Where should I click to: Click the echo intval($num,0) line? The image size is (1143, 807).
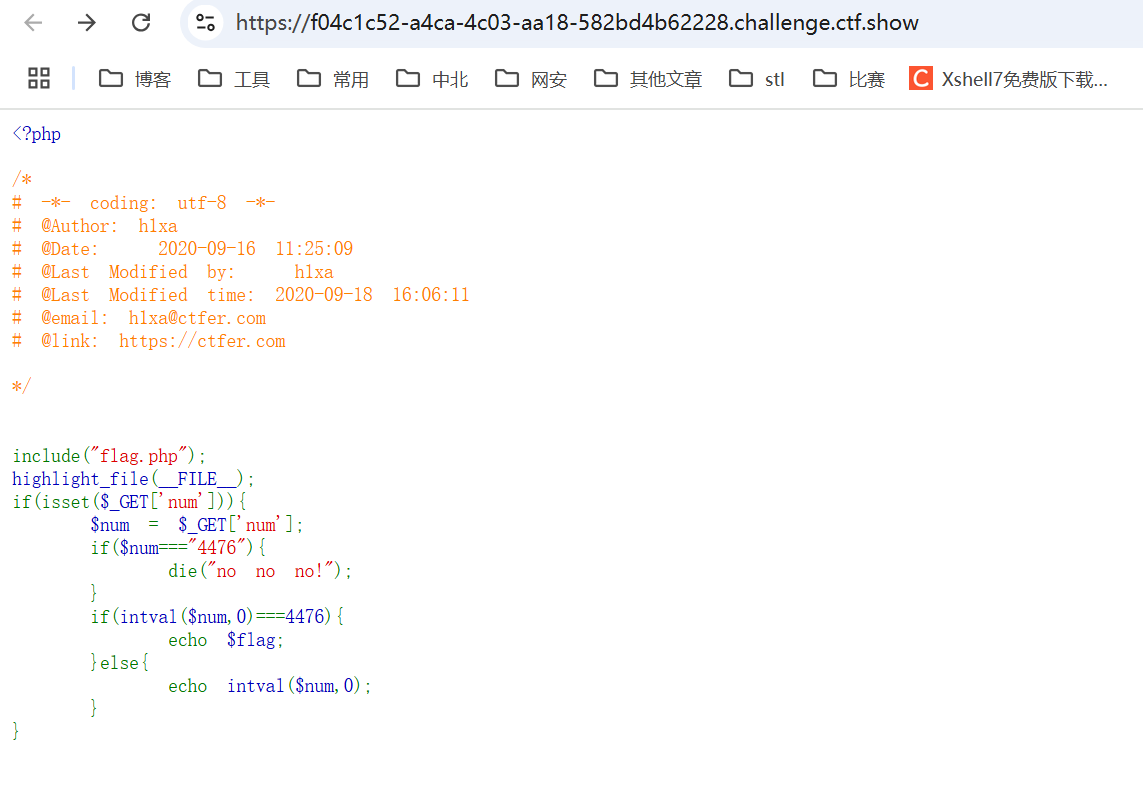tap(270, 686)
